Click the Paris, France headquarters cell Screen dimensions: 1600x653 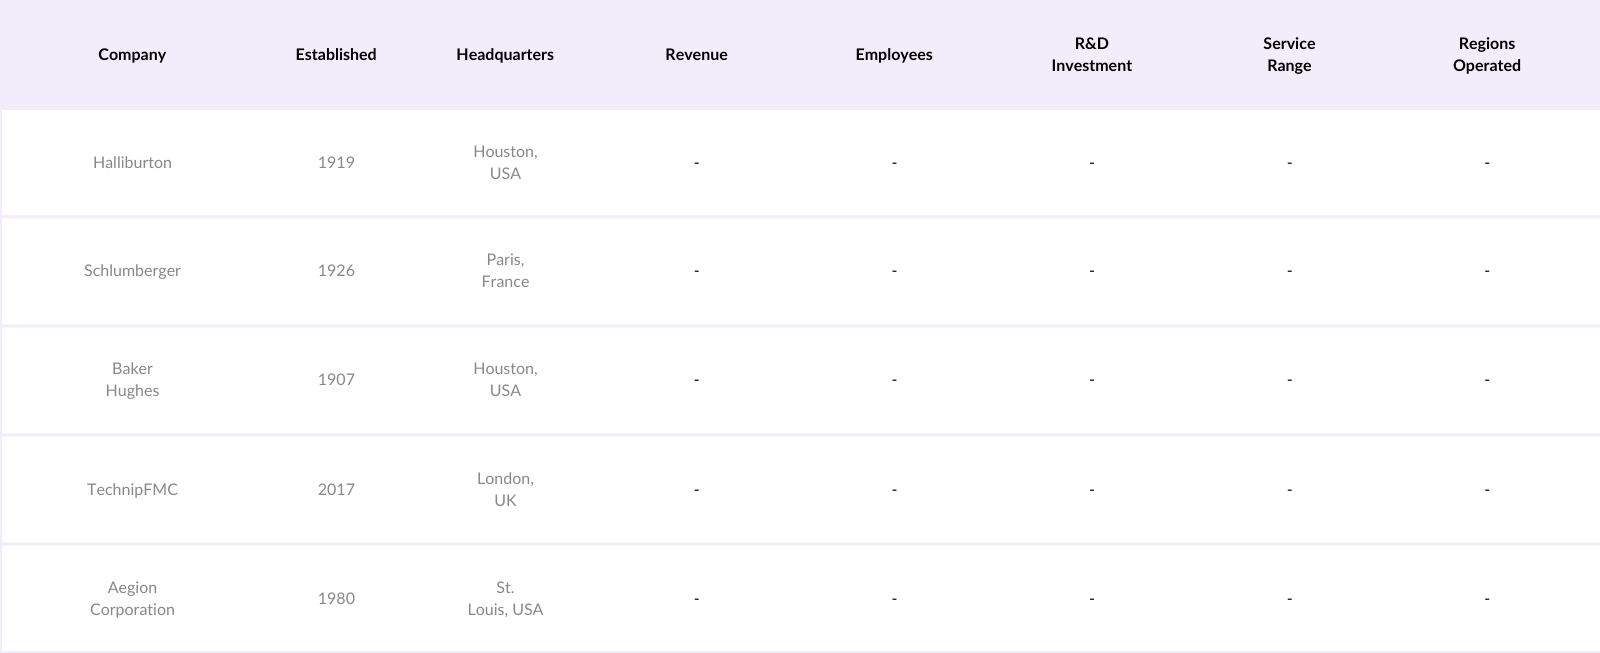[505, 271]
